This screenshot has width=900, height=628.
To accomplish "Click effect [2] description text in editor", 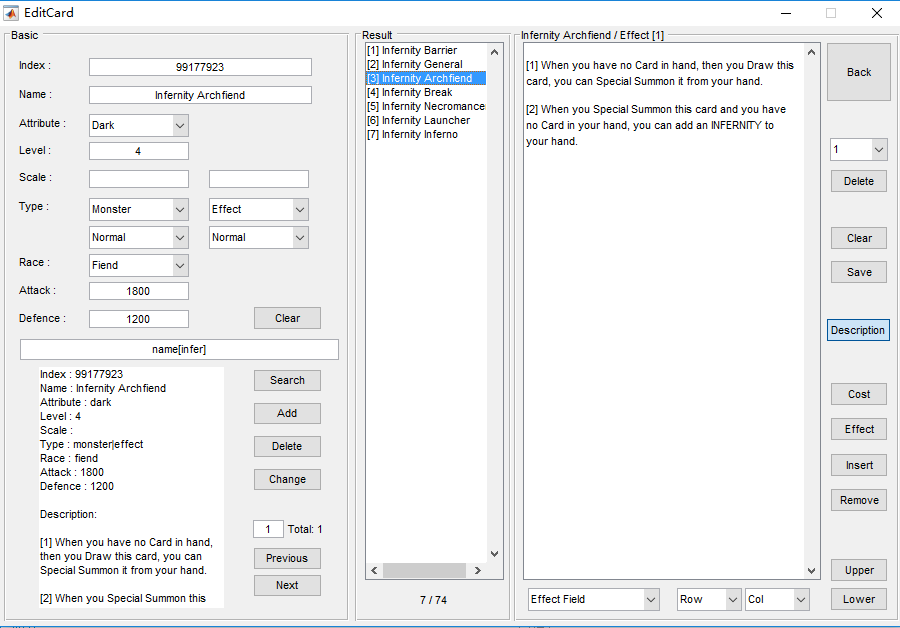I will pos(656,125).
